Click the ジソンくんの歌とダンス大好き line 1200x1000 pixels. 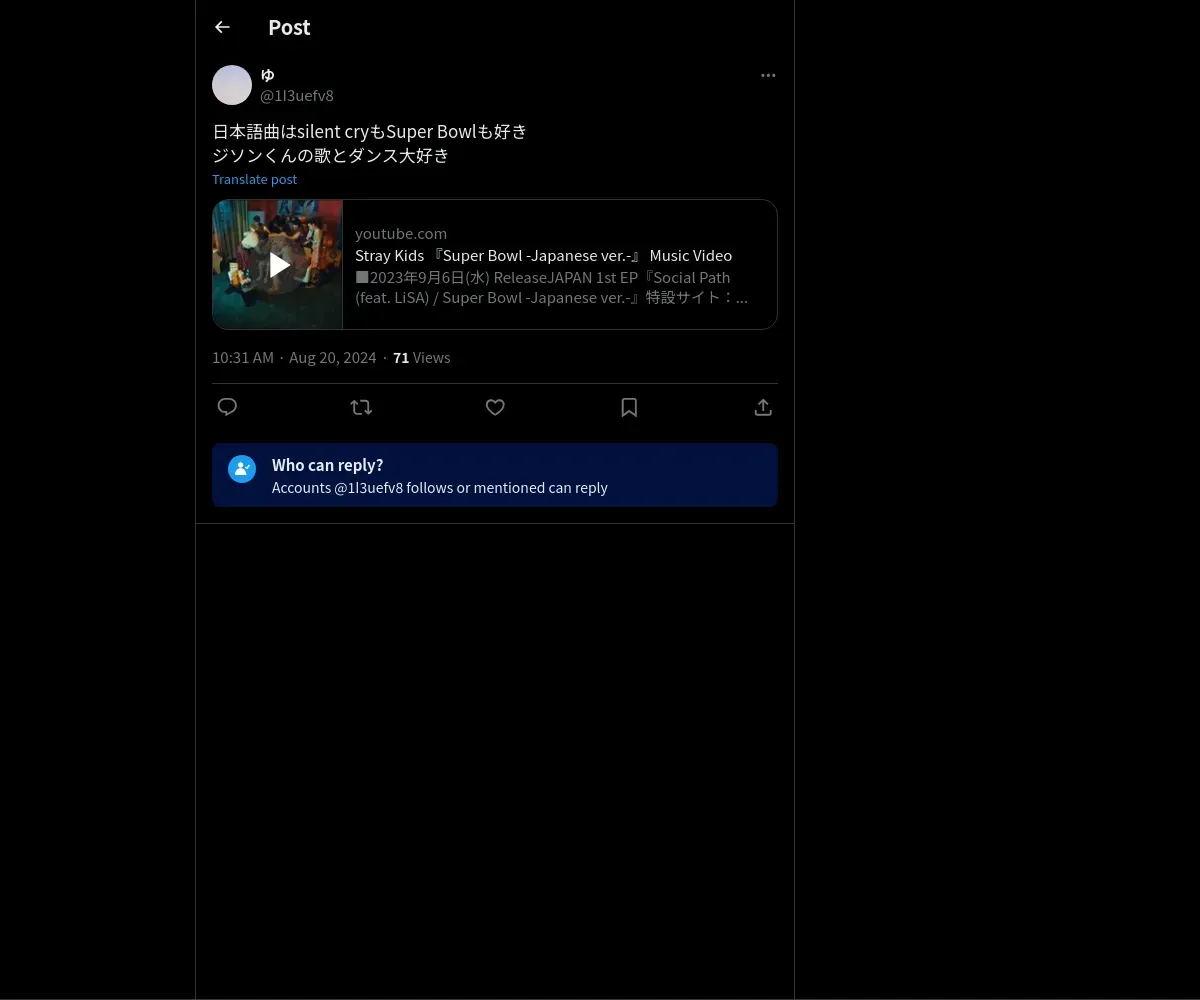pos(331,155)
